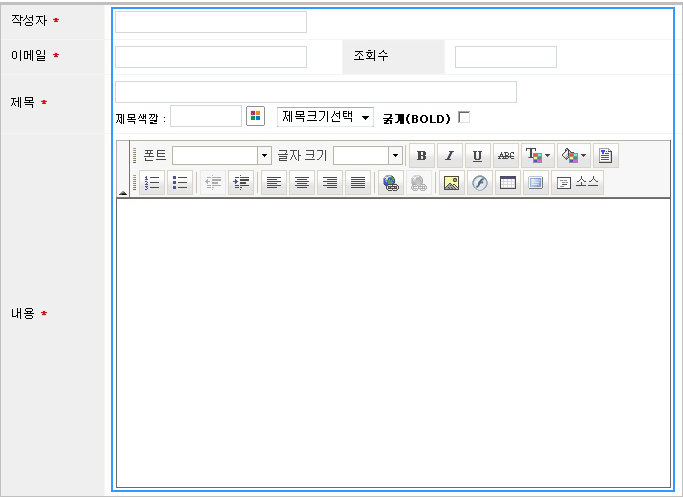Open the text color picker
Screen dimensions: 683x497
pos(538,156)
